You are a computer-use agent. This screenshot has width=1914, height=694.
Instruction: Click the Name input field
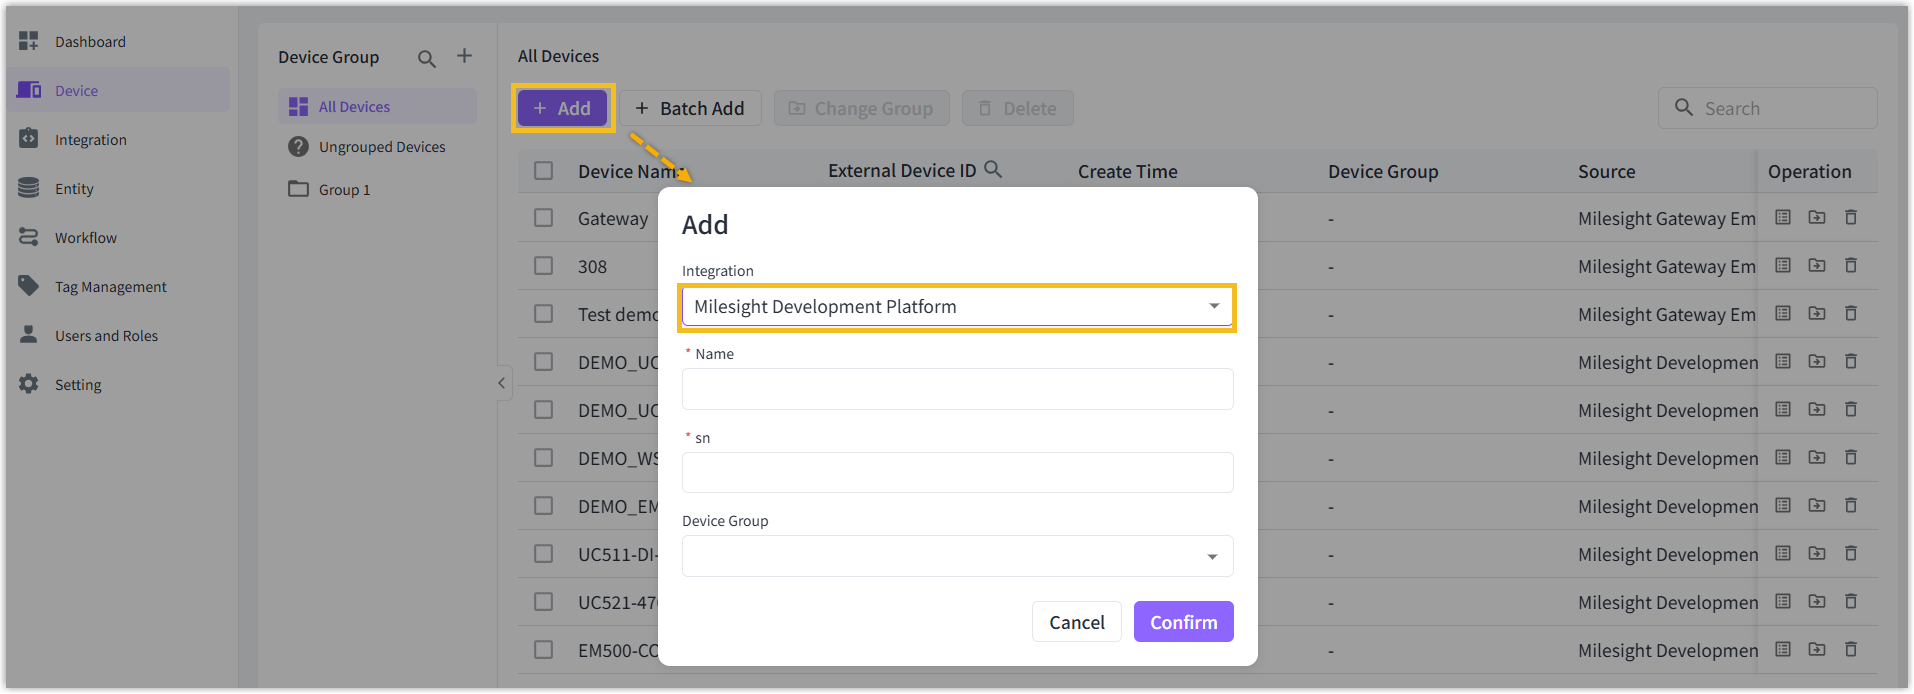click(957, 389)
